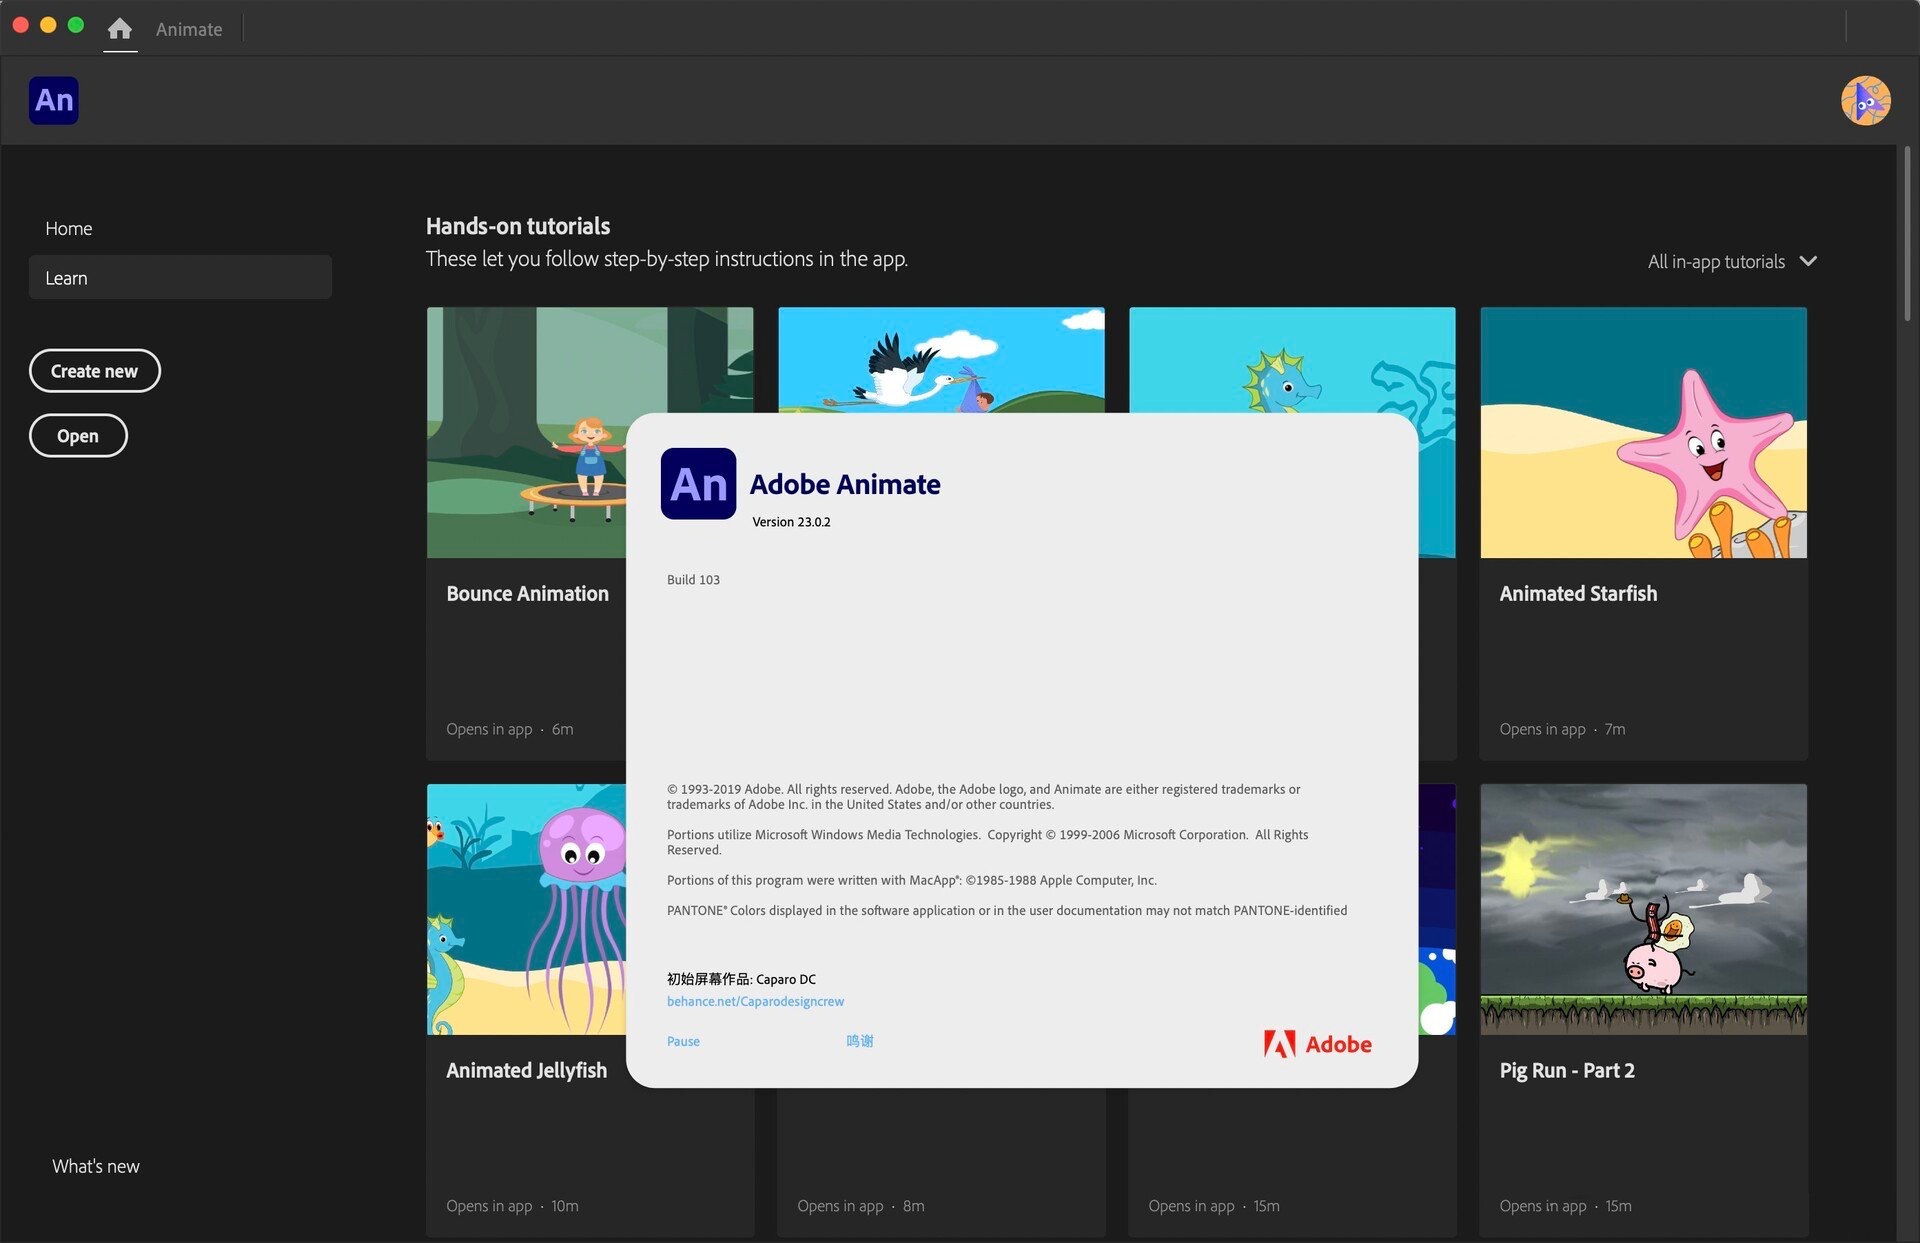Open the behance.net/Caparodesigncrew link
The width and height of the screenshot is (1920, 1243).
pos(755,1001)
